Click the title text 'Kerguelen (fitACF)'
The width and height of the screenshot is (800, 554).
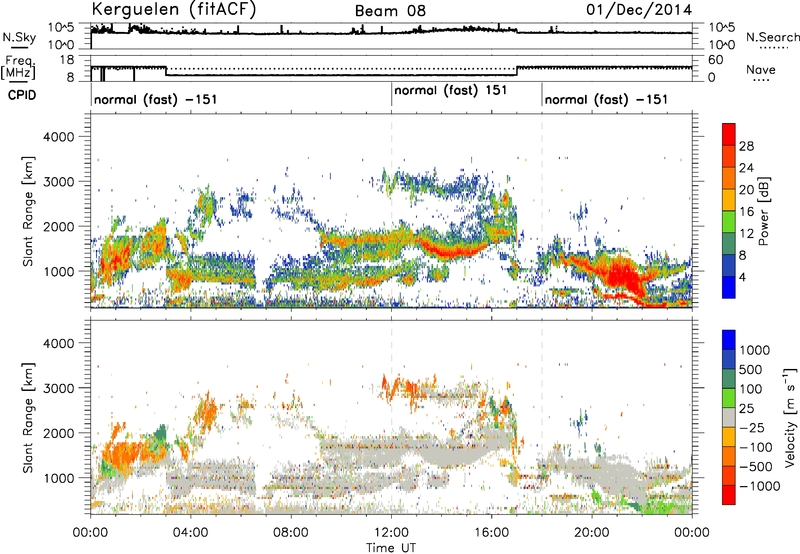pyautogui.click(x=173, y=9)
